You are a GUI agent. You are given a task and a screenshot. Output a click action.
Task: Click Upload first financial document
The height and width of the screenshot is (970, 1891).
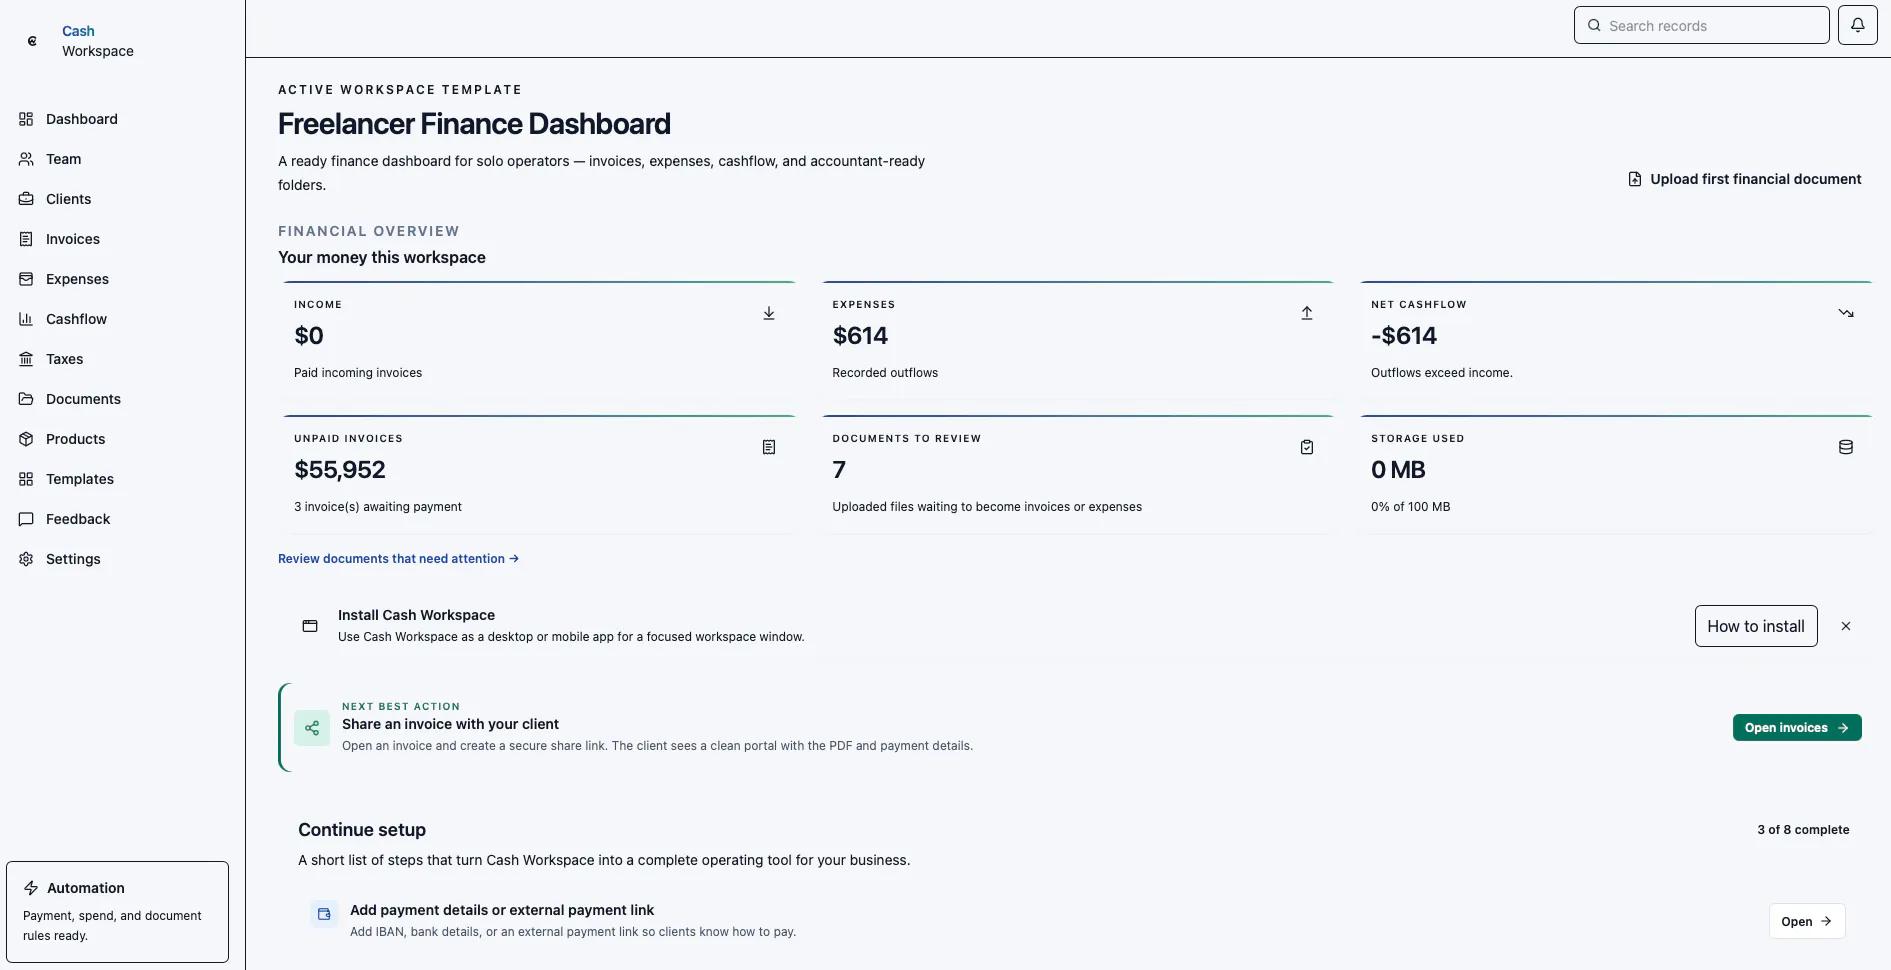pos(1745,179)
